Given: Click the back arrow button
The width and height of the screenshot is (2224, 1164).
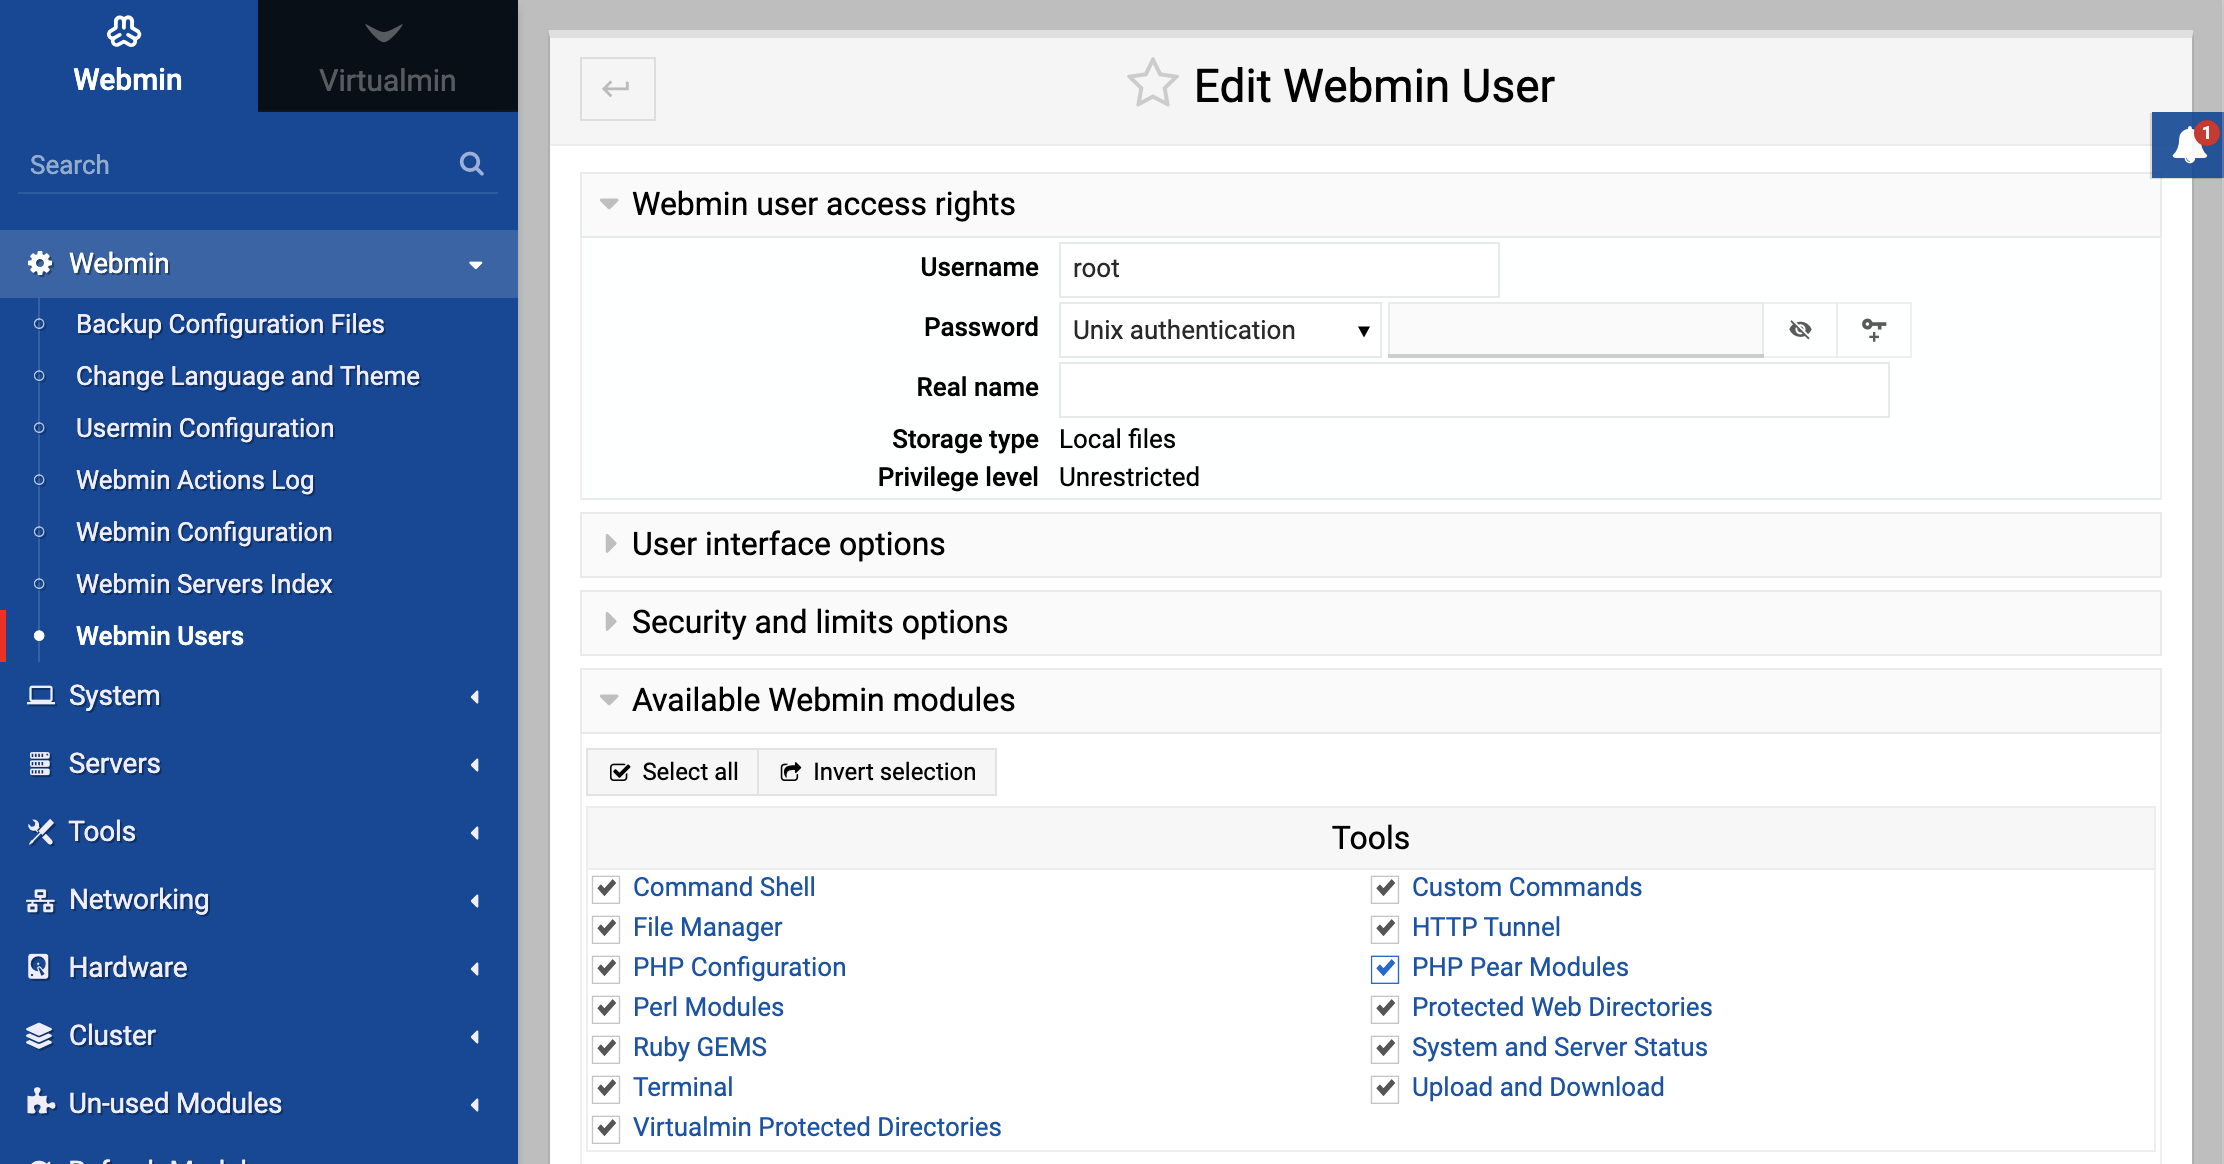Looking at the screenshot, I should pos(617,88).
